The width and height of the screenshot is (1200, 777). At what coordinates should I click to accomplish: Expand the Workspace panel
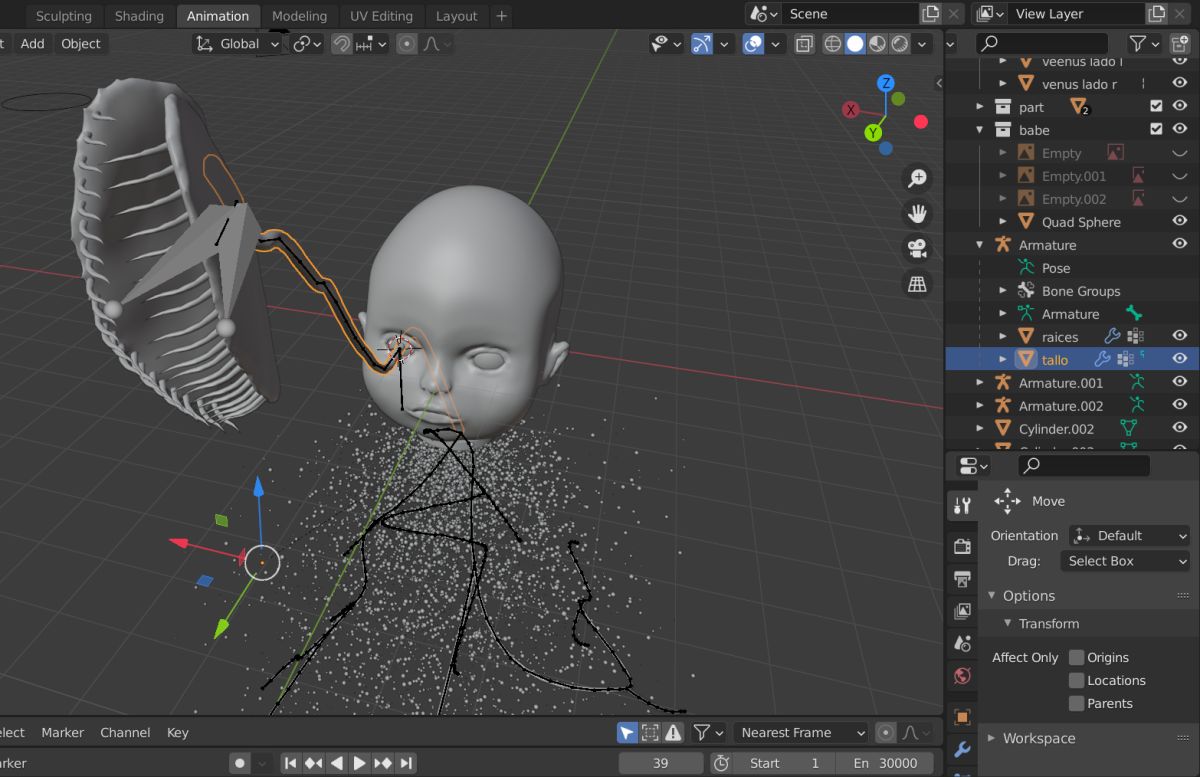click(x=1038, y=738)
